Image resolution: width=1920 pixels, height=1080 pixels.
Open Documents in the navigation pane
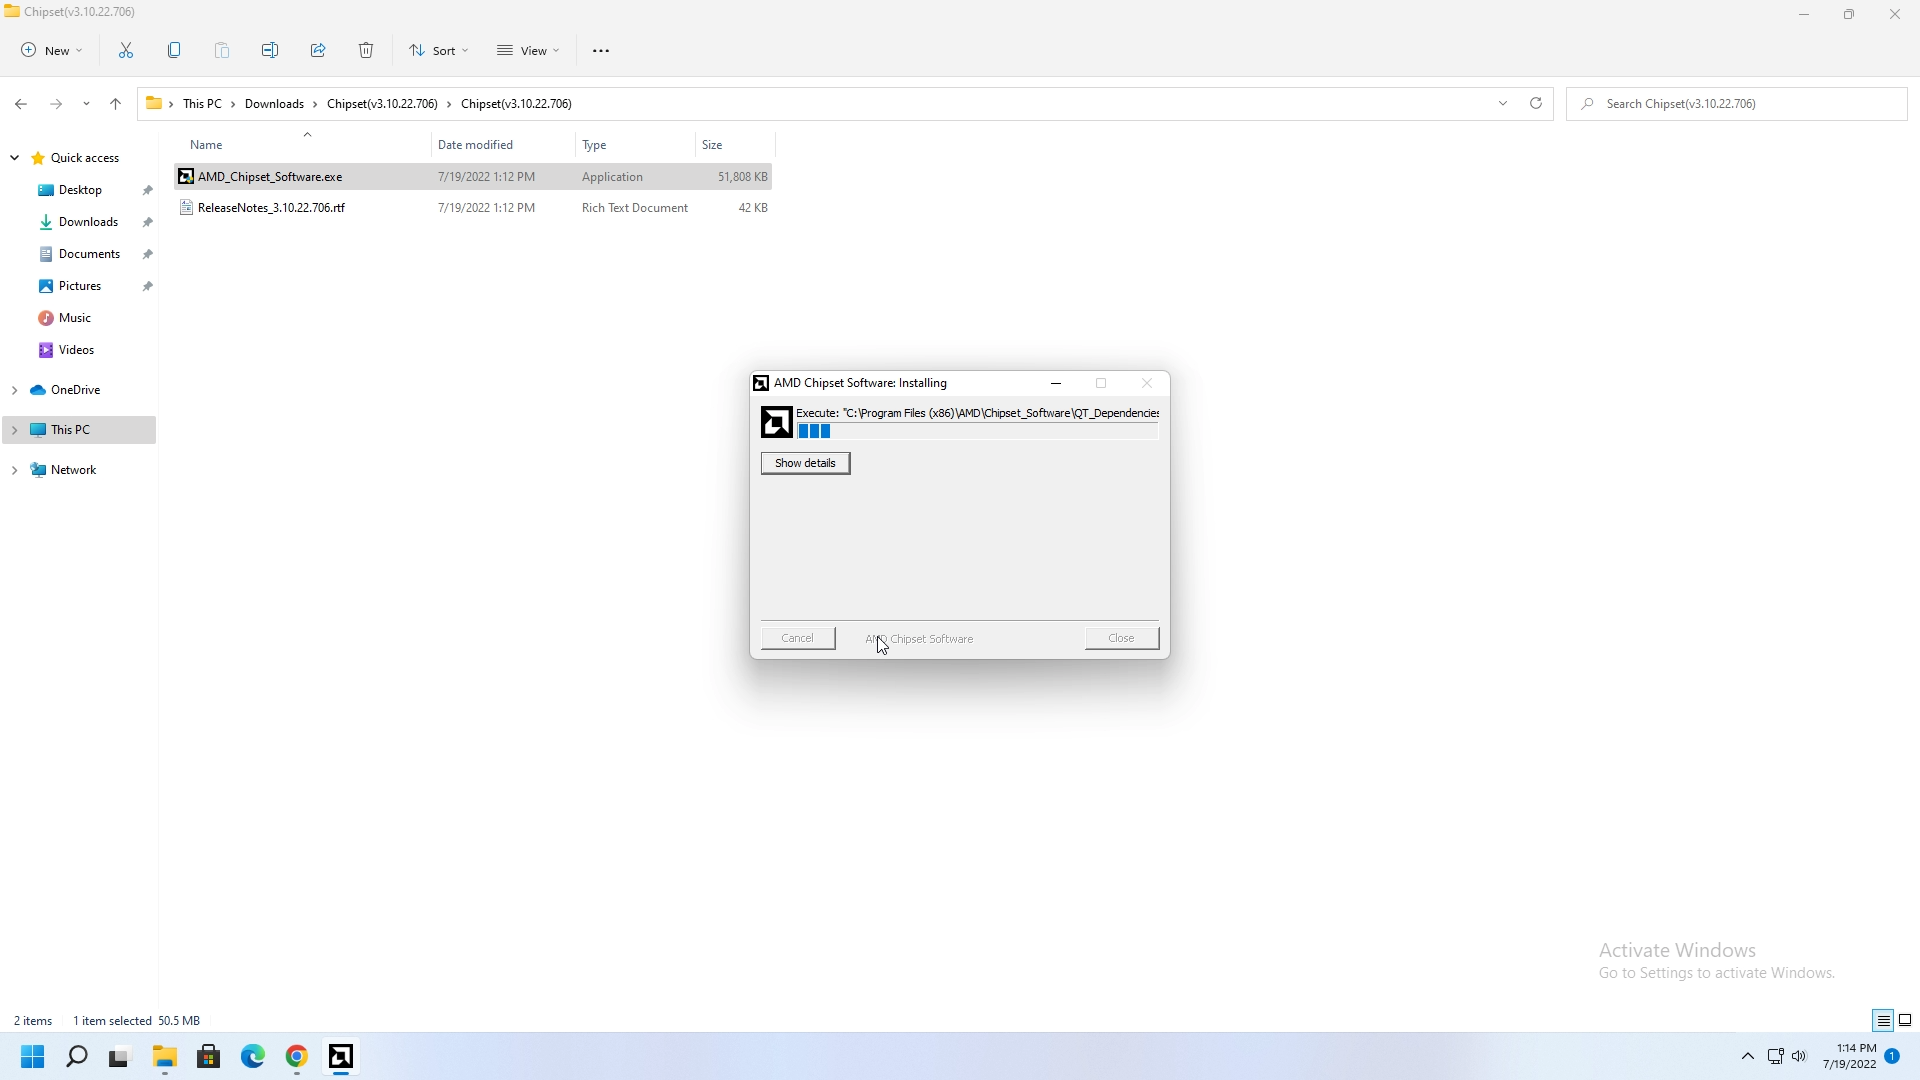89,254
